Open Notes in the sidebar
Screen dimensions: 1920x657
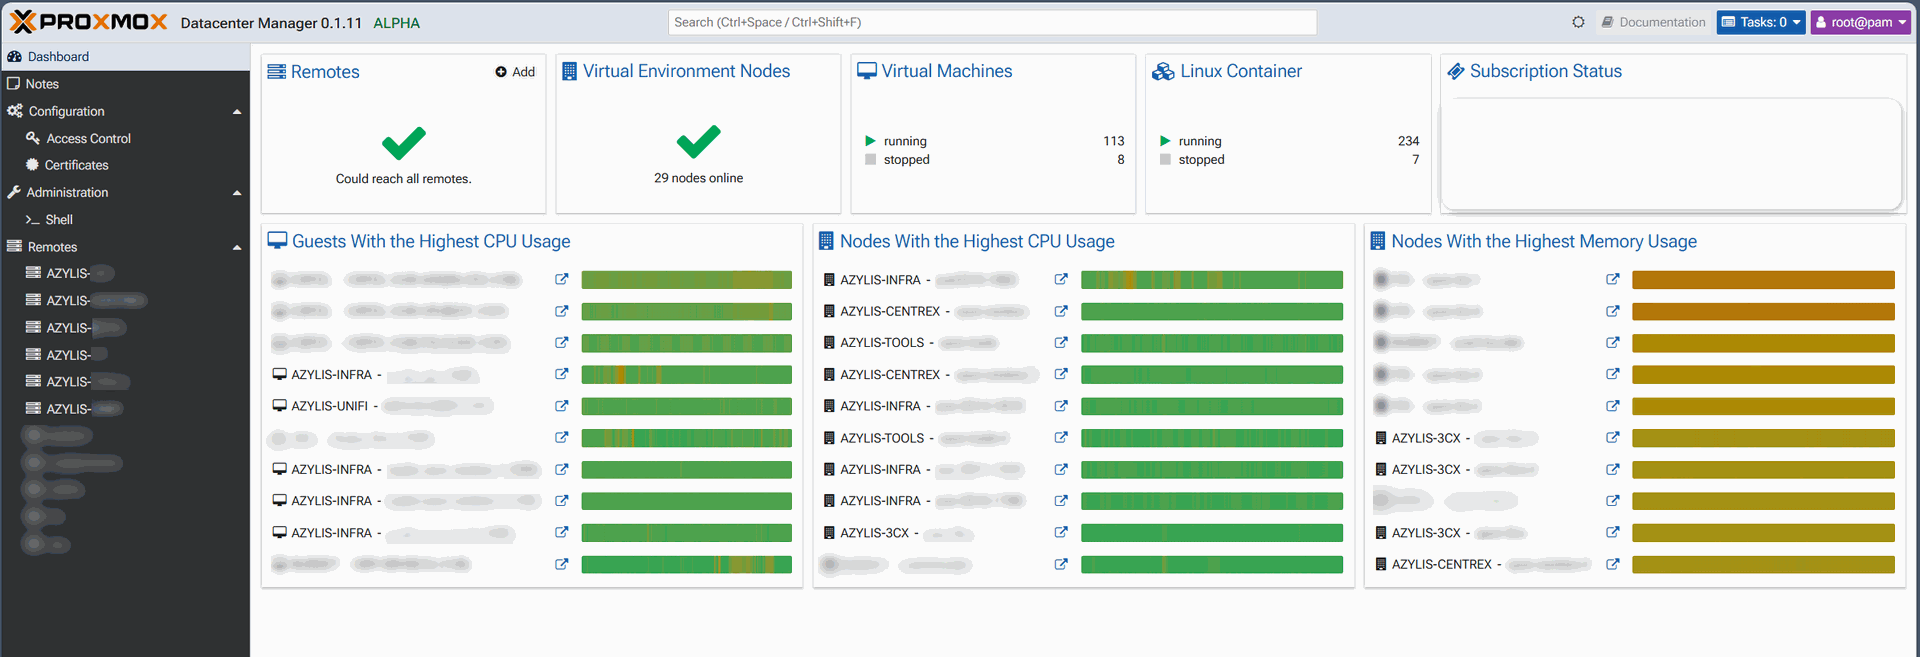(42, 84)
